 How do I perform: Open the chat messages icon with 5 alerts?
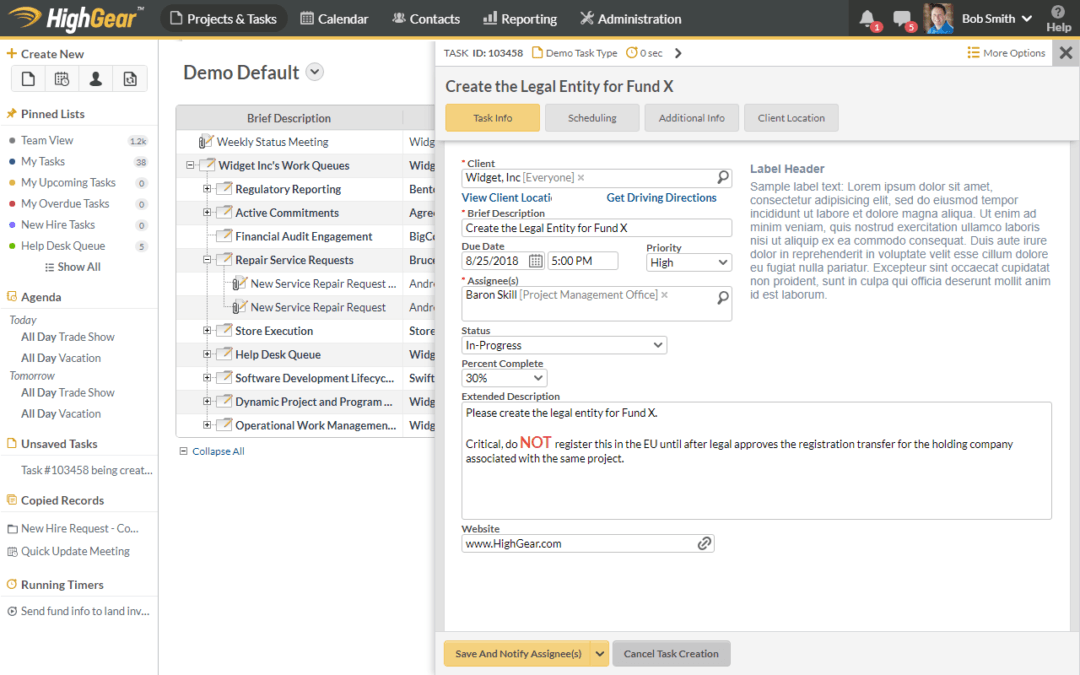(x=902, y=17)
